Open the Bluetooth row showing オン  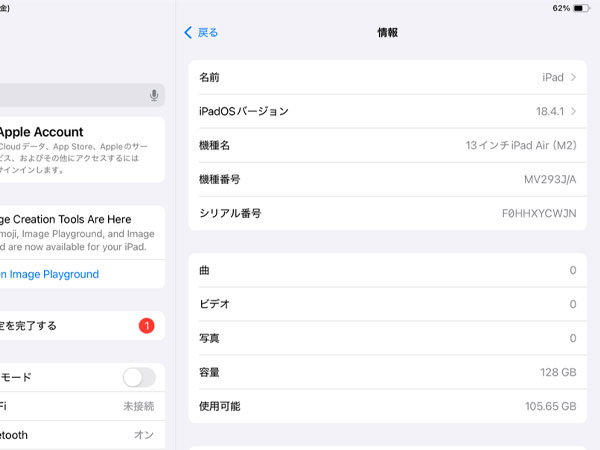[82, 435]
